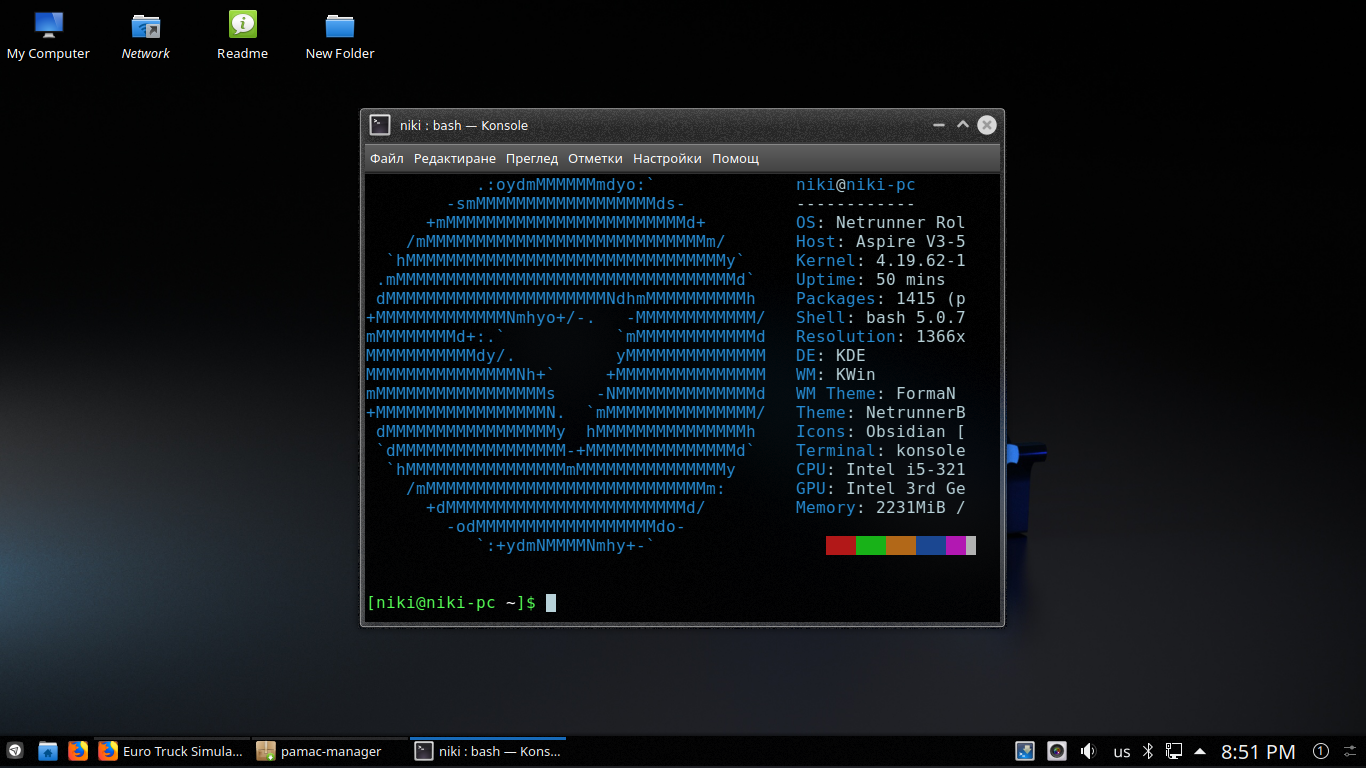The image size is (1366, 768).
Task: Open the Файл menu in Konsole
Action: [387, 158]
